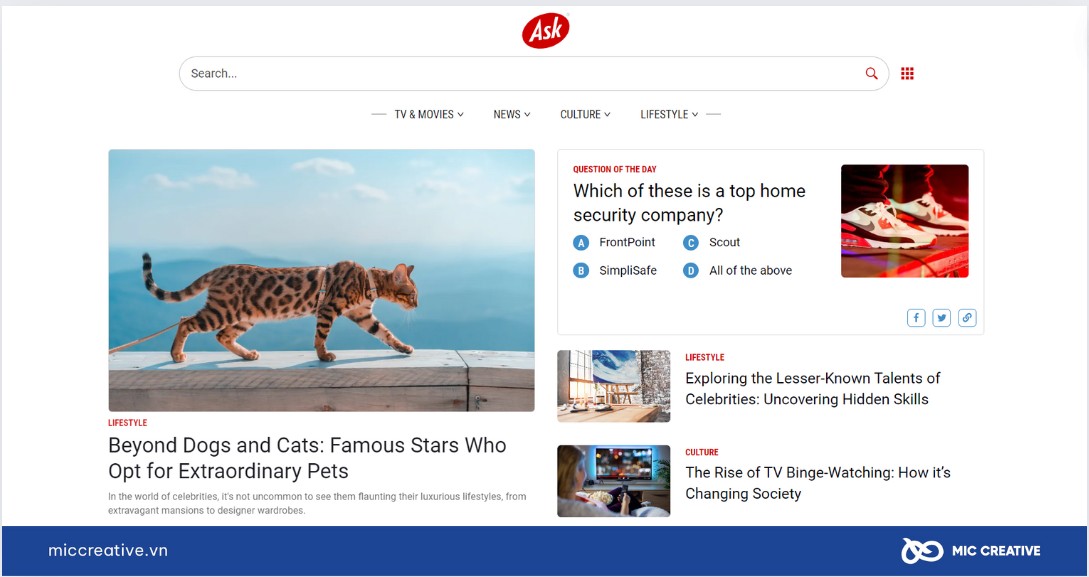Image resolution: width=1089 pixels, height=577 pixels.
Task: Click the sneakers thumbnail image
Action: pos(904,221)
